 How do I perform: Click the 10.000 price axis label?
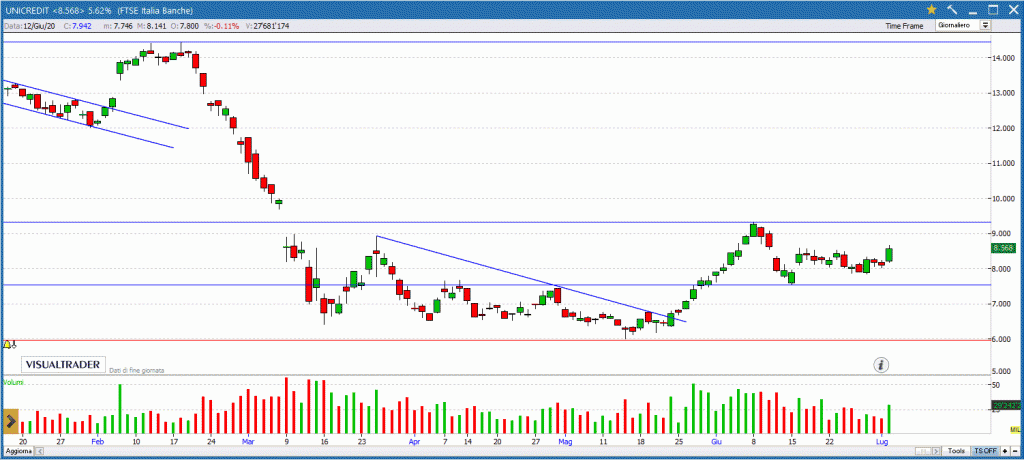point(1006,199)
